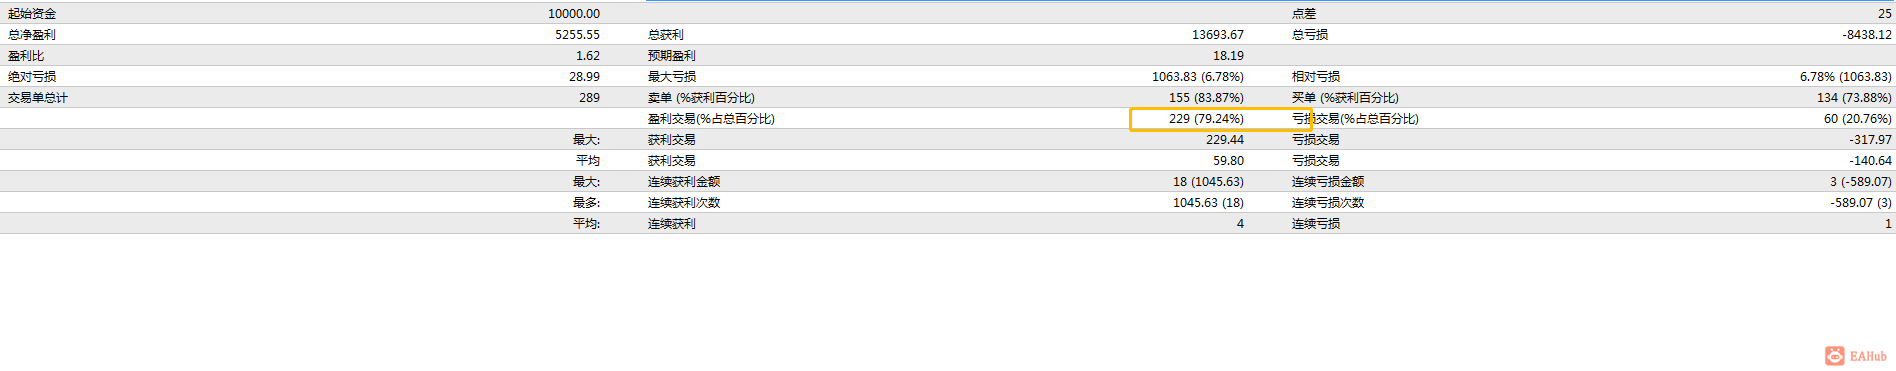
Task: Click the 盈利比 value 1.62
Action: pos(588,56)
